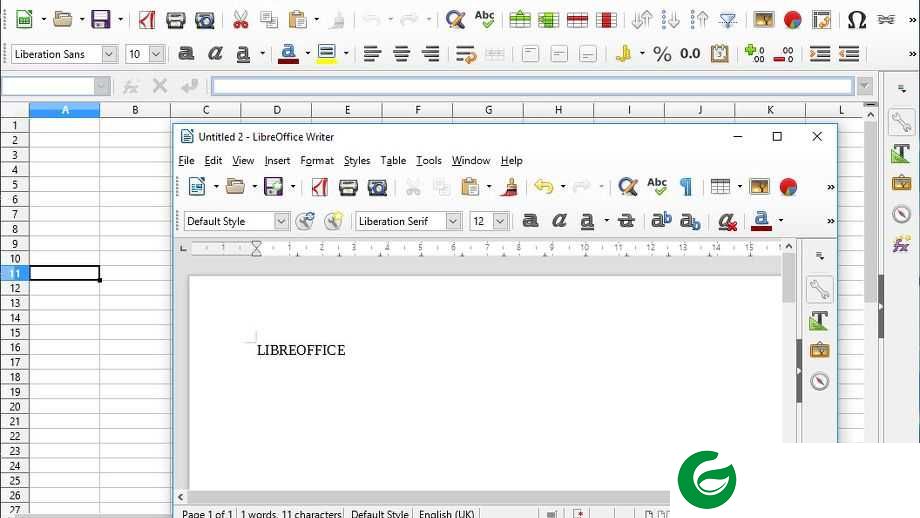Toggle Italic in Calc formatting toolbar
The height and width of the screenshot is (518, 920).
coord(215,54)
